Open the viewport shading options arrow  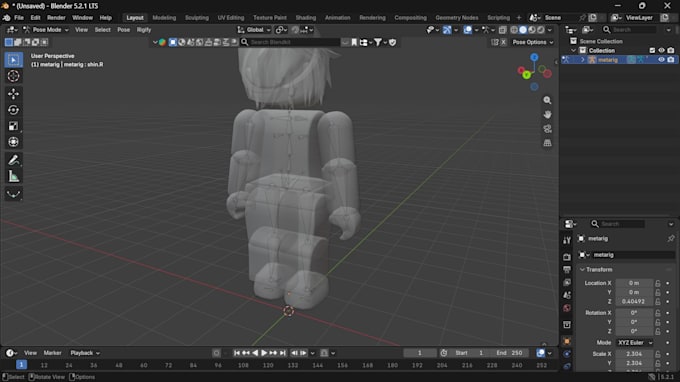[550, 30]
